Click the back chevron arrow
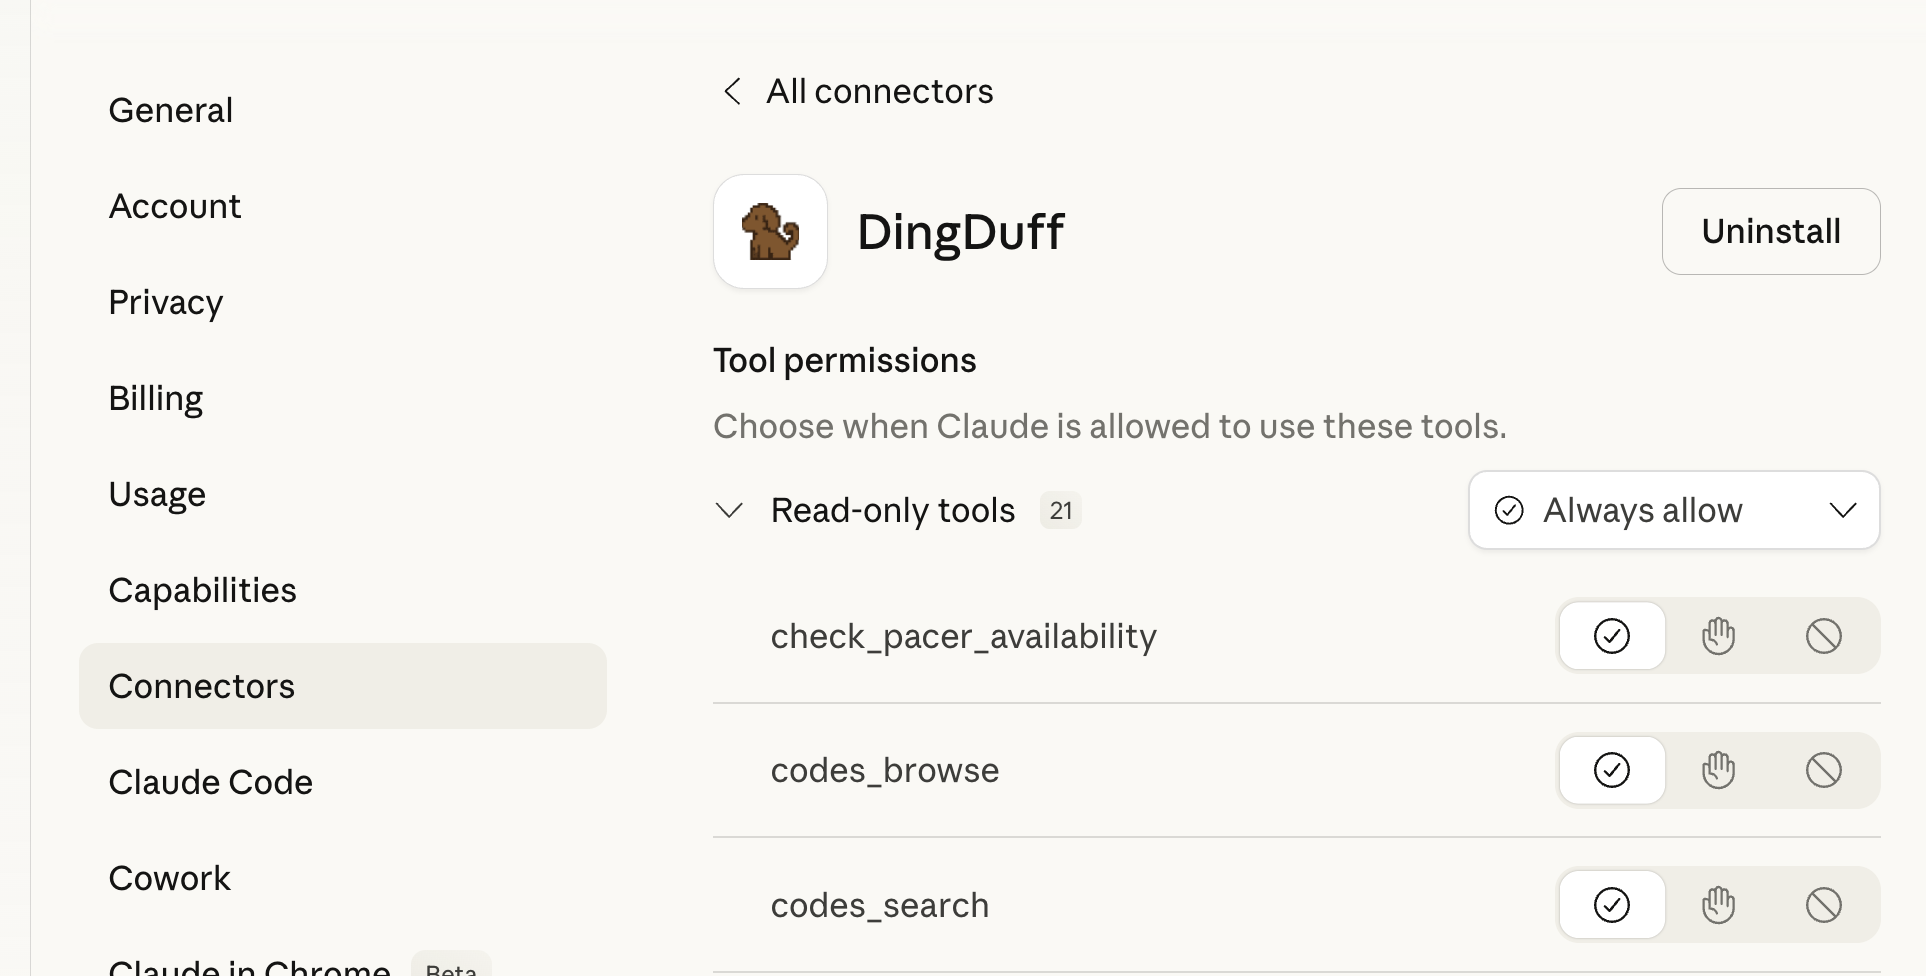The image size is (1926, 976). point(731,91)
